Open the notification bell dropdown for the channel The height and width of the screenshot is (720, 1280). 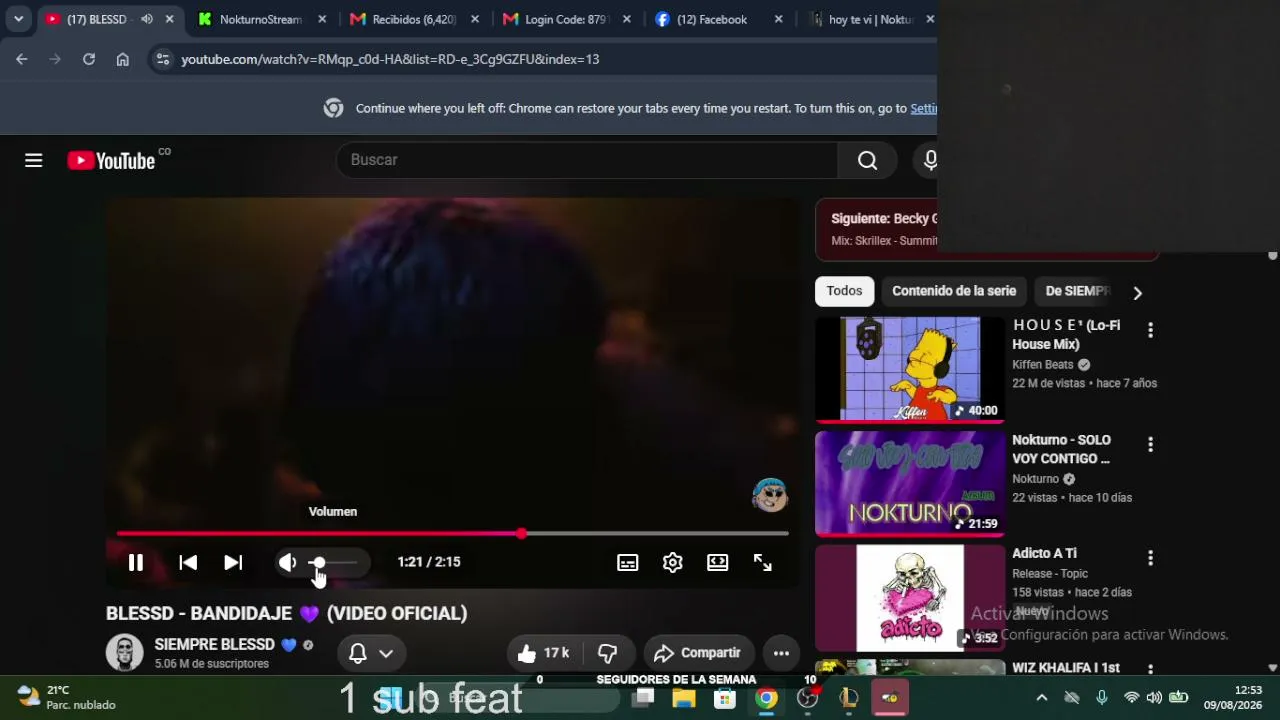click(x=370, y=653)
